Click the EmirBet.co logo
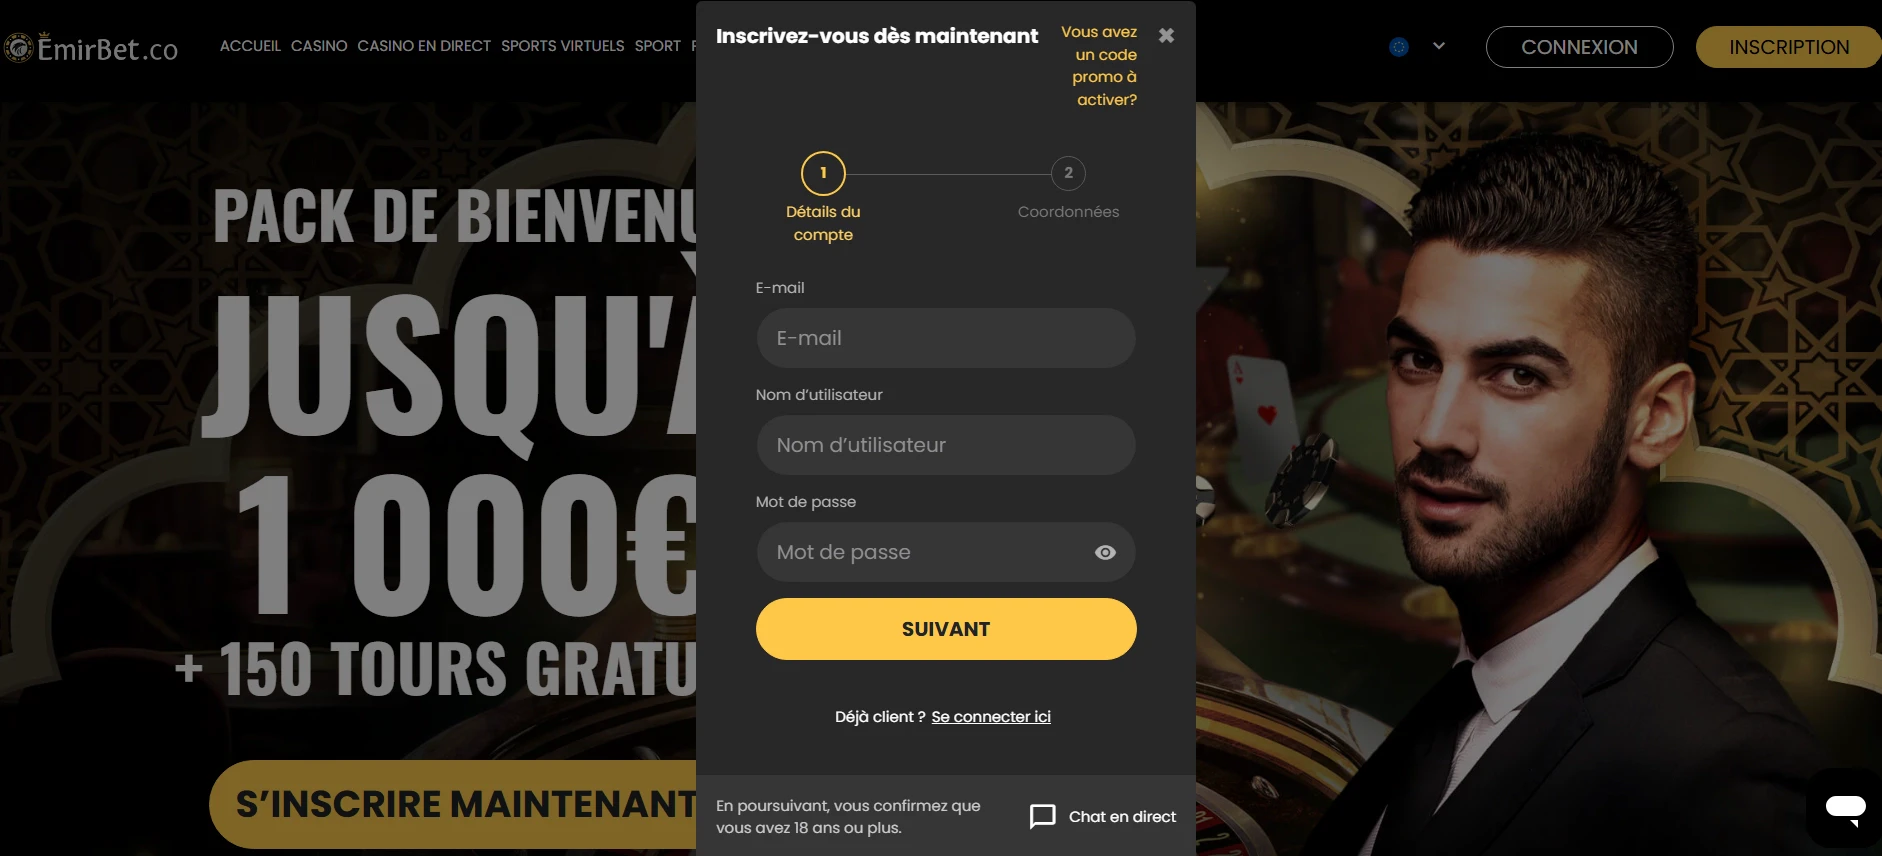 point(91,47)
